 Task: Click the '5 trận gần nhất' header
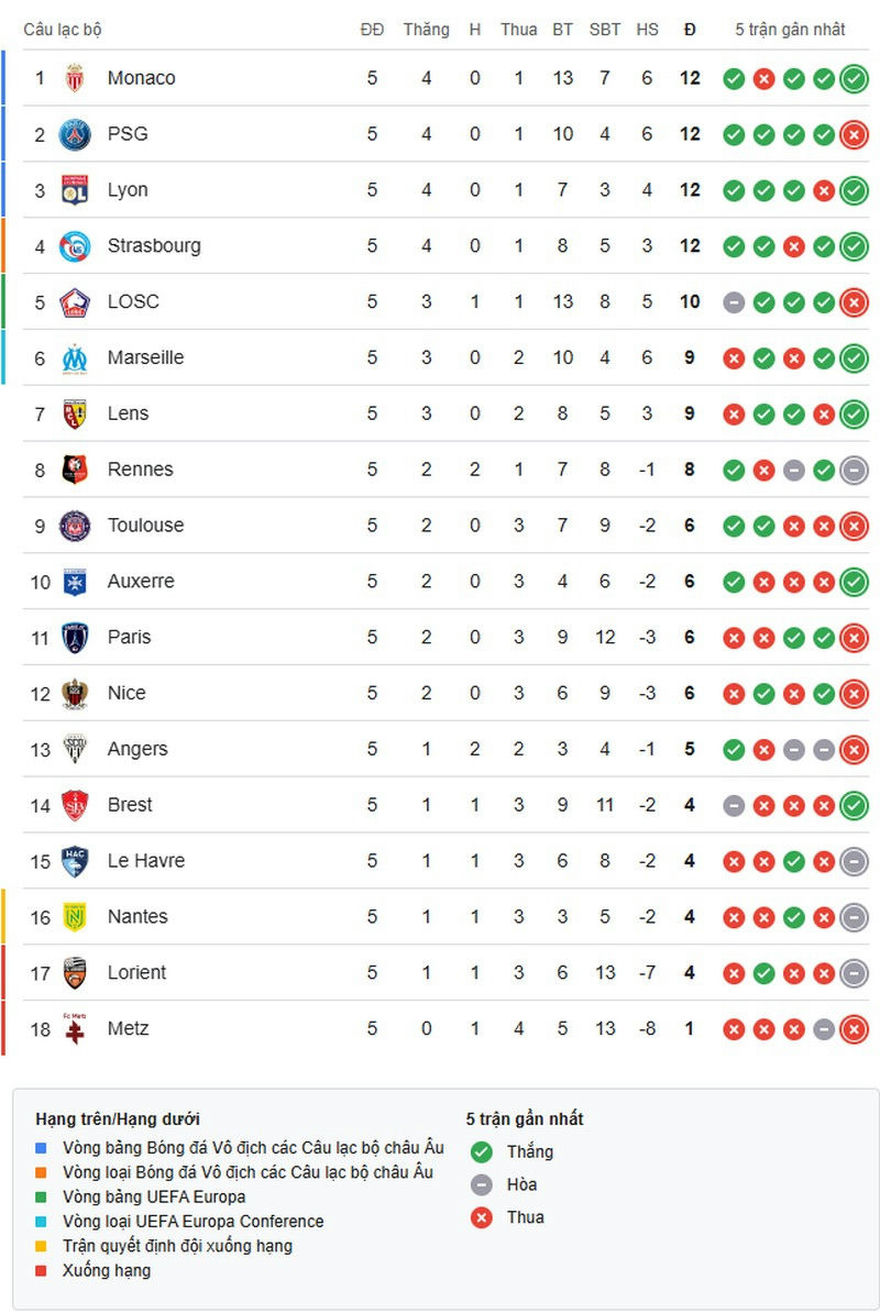tap(790, 30)
